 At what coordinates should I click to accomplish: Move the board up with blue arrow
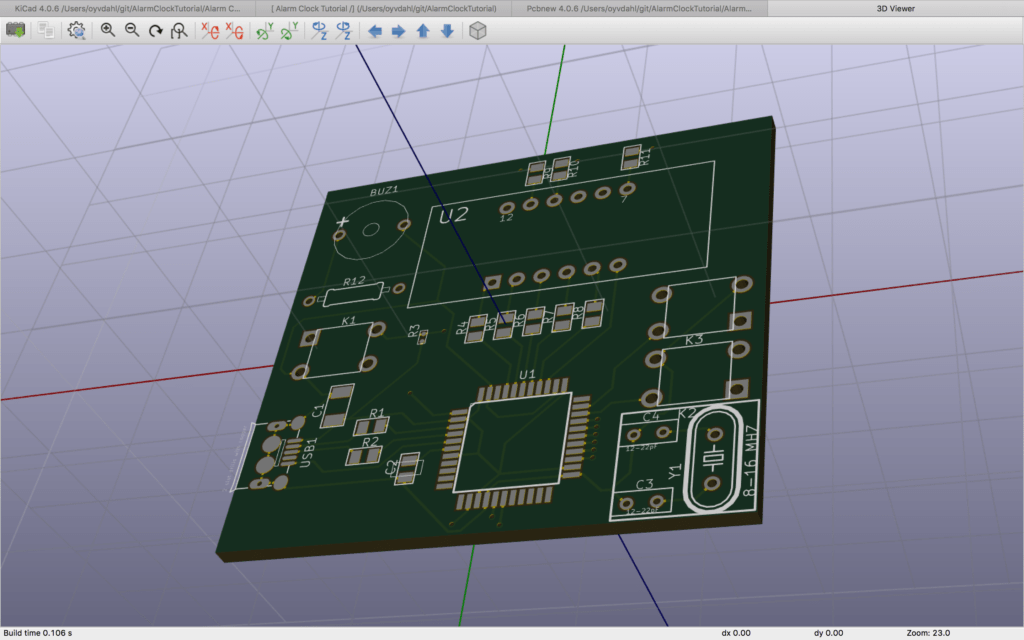422,30
